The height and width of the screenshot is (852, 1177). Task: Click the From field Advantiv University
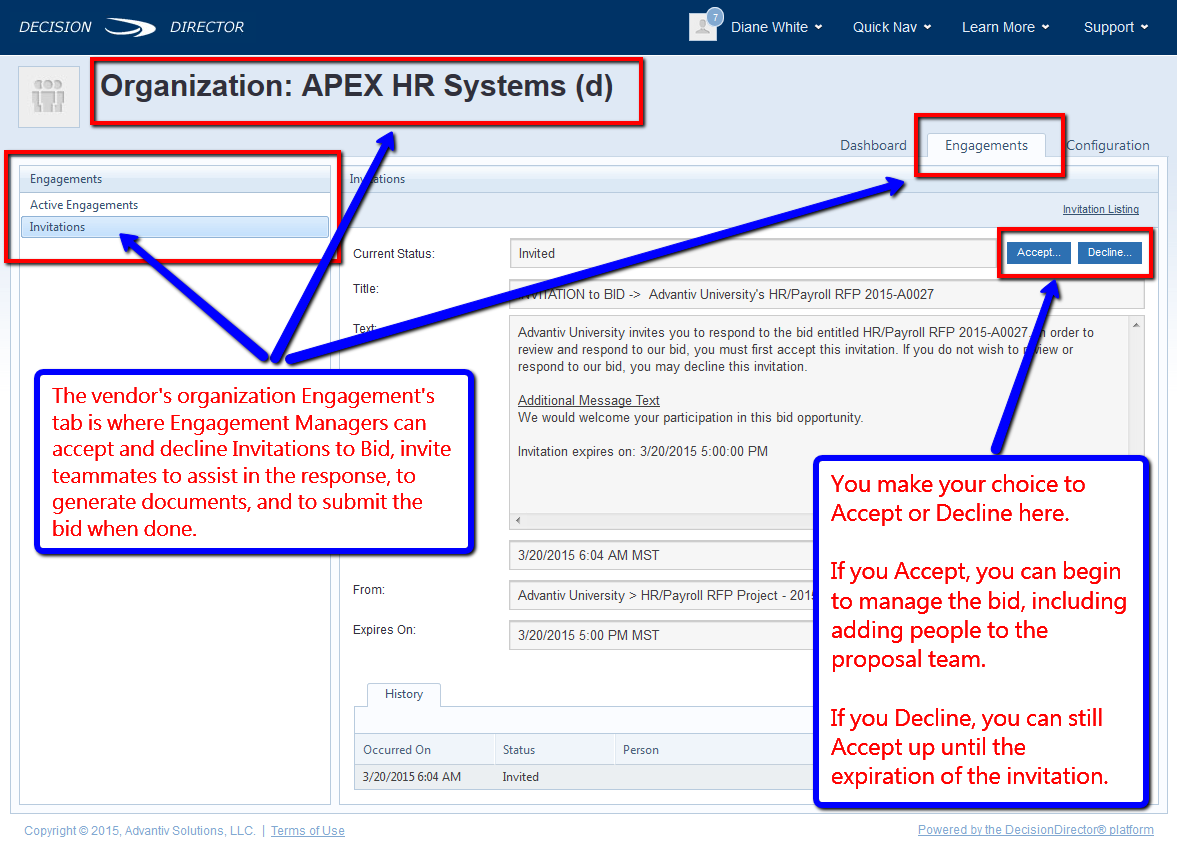(x=661, y=595)
